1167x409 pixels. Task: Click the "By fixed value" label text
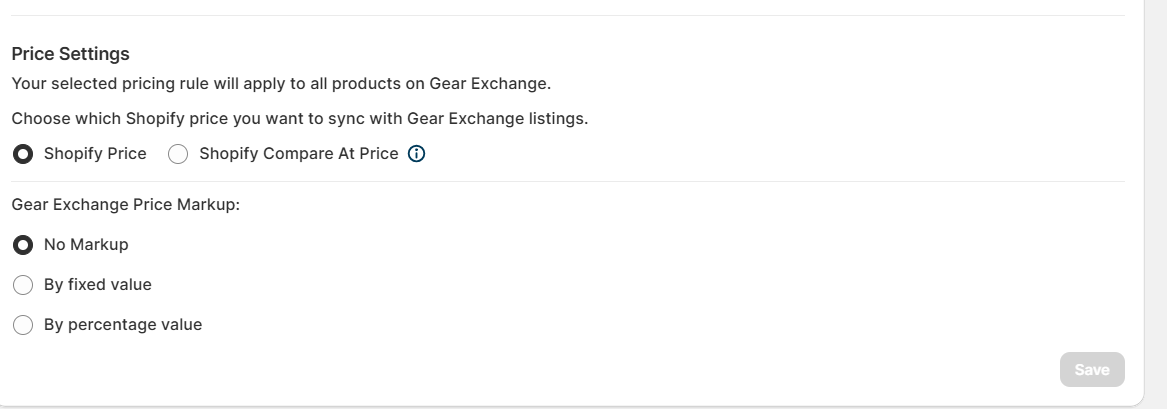coord(97,285)
